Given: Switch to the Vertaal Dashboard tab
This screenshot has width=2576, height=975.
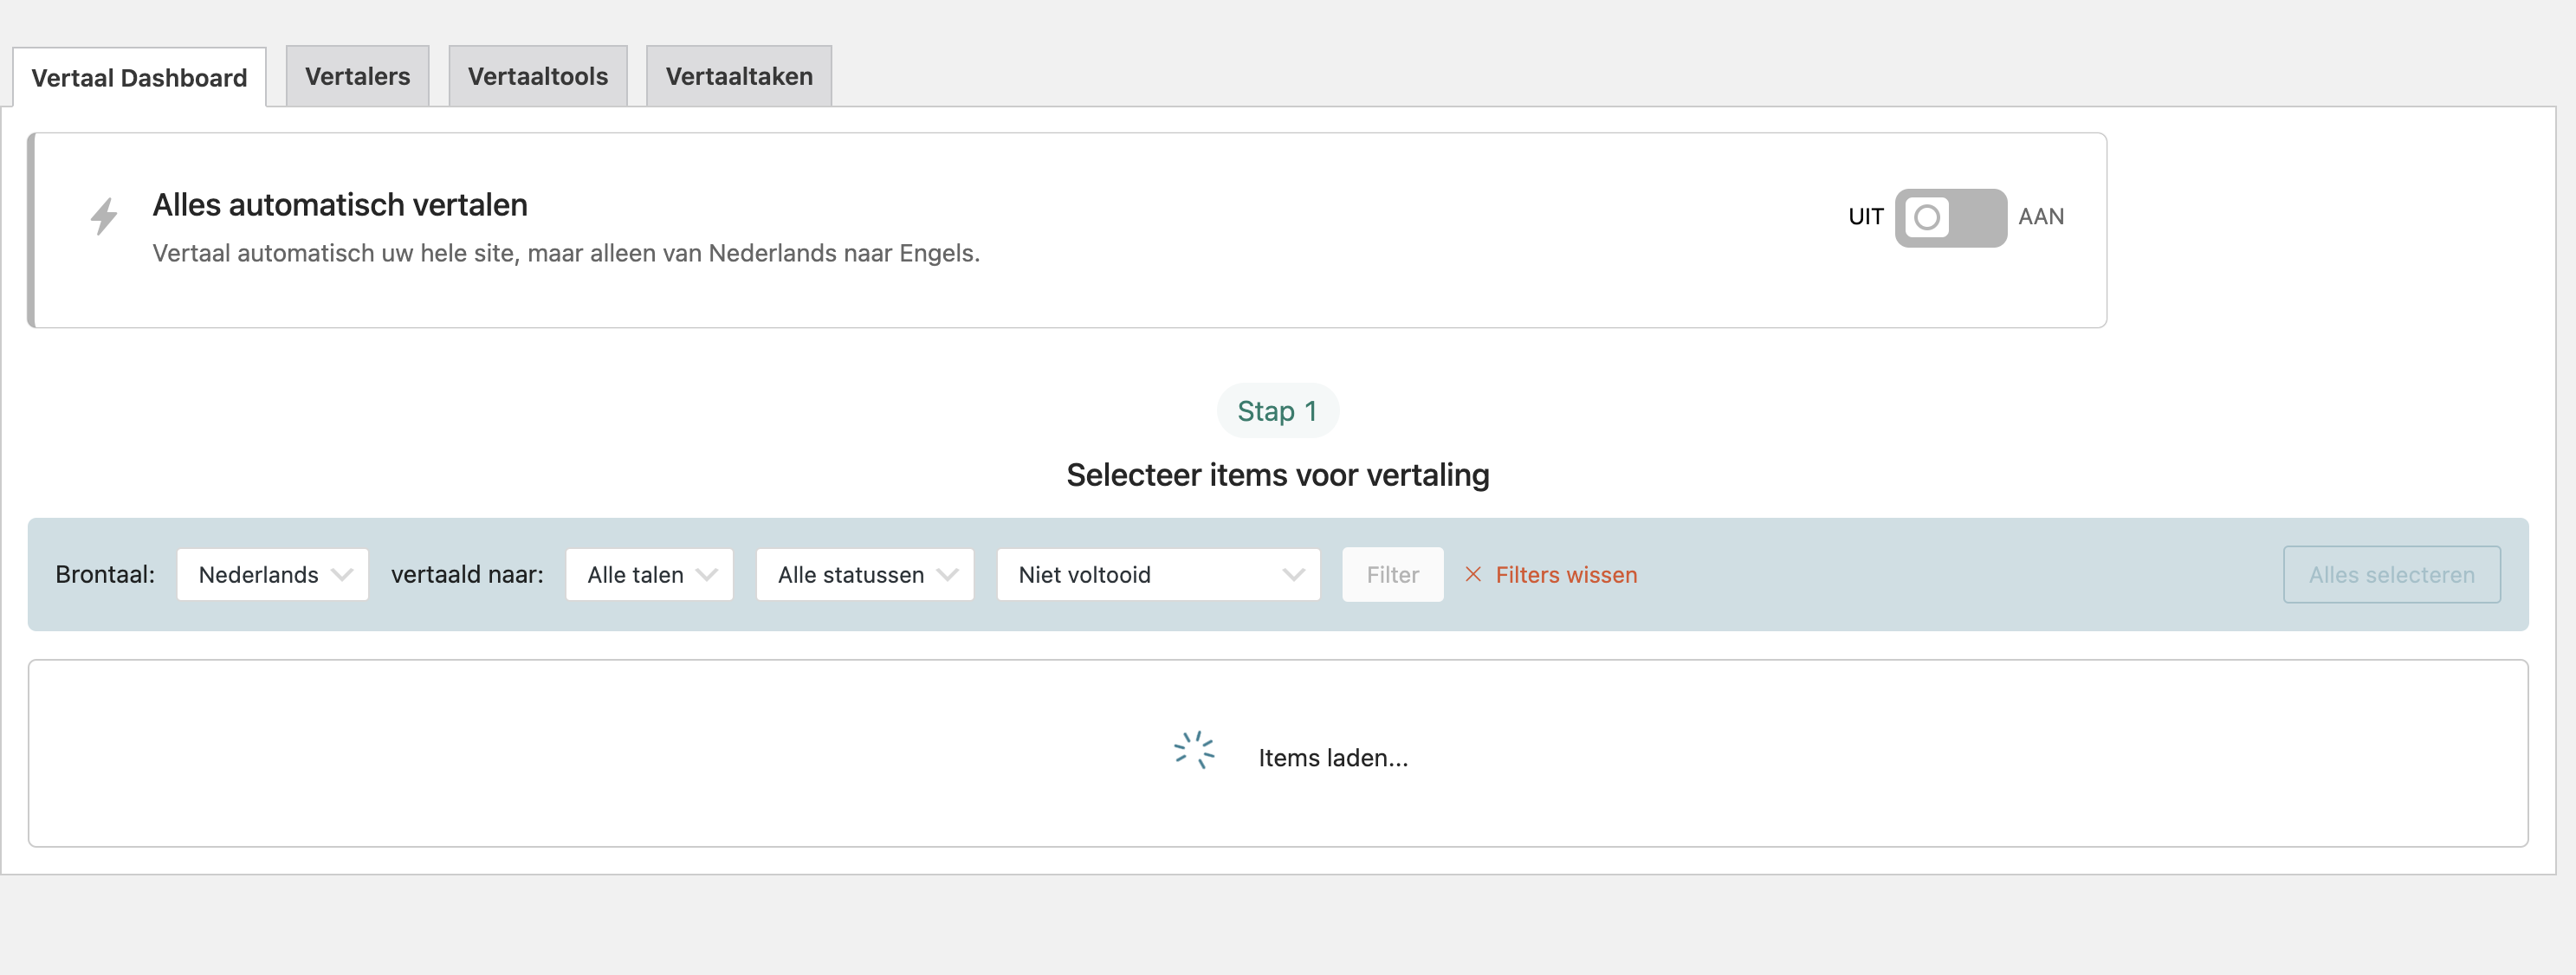Looking at the screenshot, I should tap(139, 77).
